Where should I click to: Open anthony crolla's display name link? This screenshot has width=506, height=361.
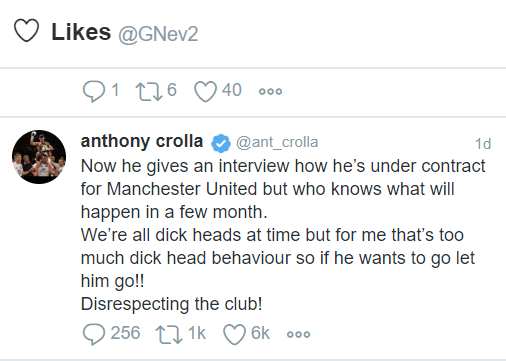(142, 141)
